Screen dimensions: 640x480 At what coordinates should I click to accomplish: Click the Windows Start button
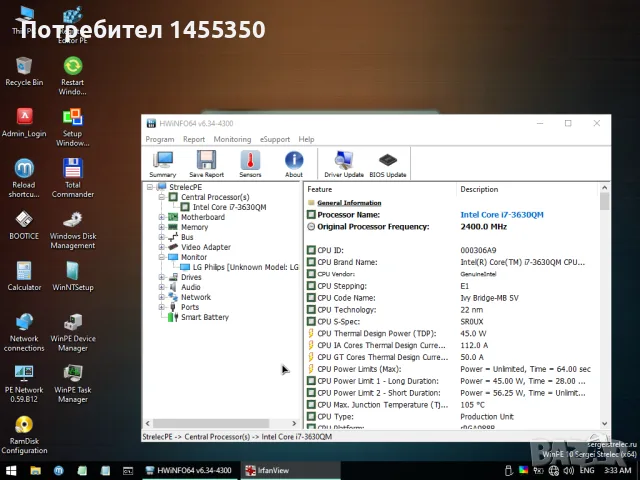(11, 470)
